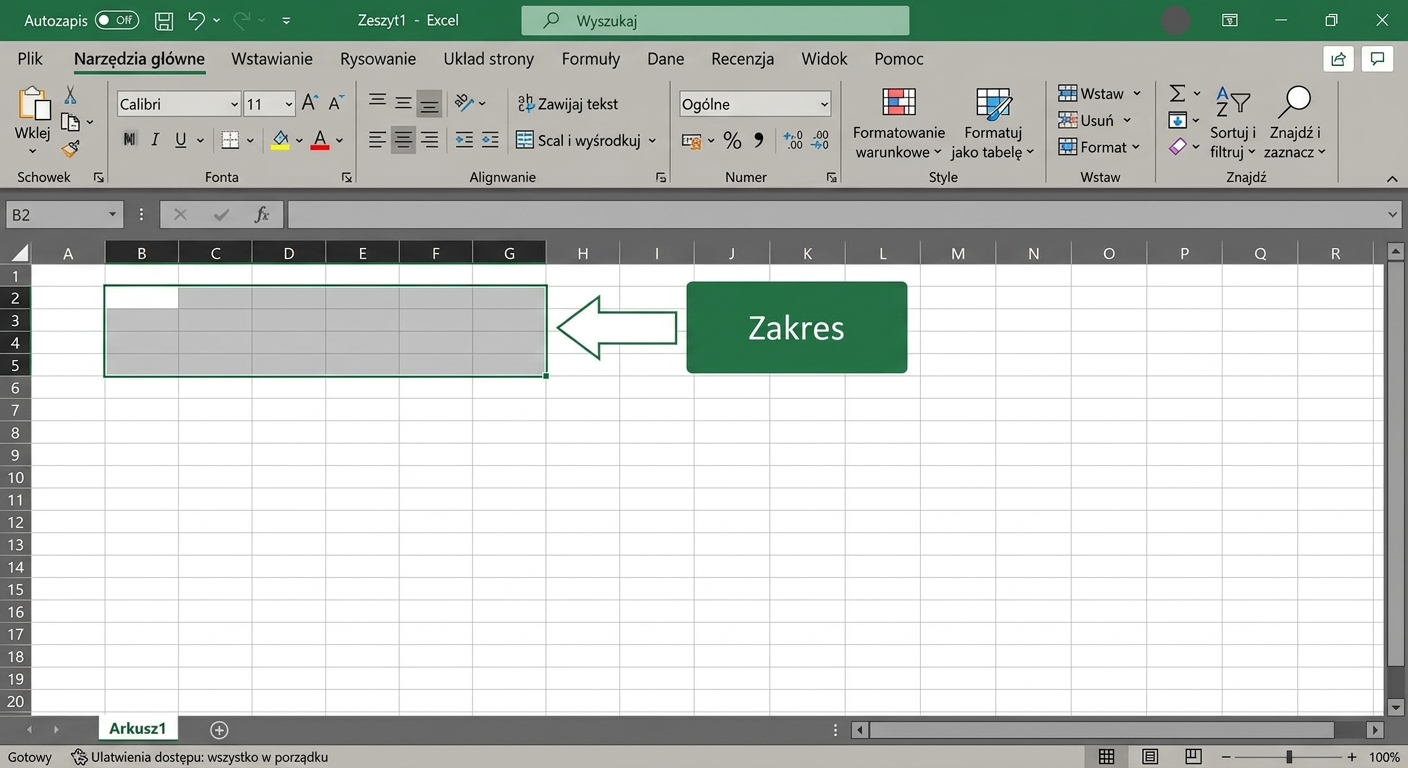Click the zoom slider handle
Screen dimensions: 1408x768
(x=1289, y=757)
